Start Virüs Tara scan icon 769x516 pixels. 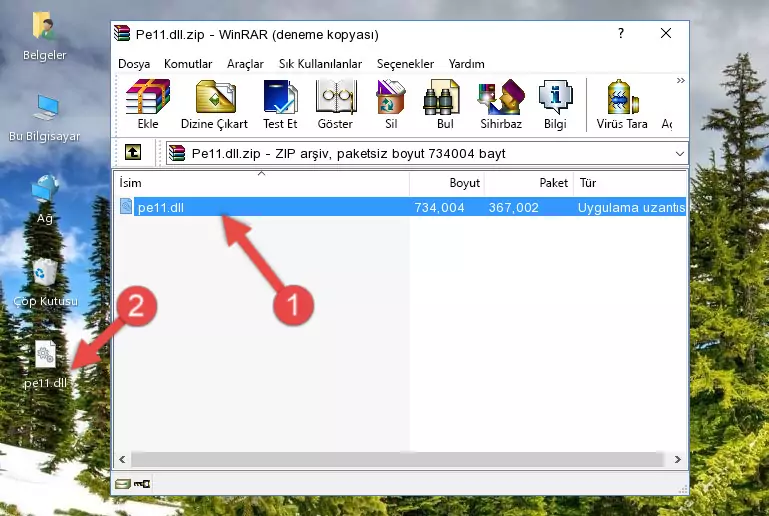[x=621, y=104]
